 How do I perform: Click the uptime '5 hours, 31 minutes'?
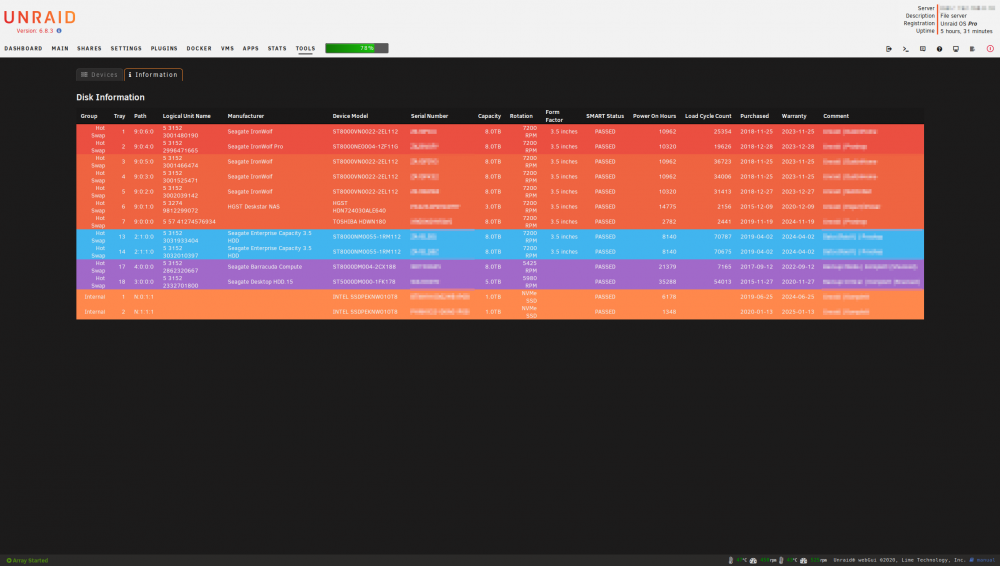966,31
